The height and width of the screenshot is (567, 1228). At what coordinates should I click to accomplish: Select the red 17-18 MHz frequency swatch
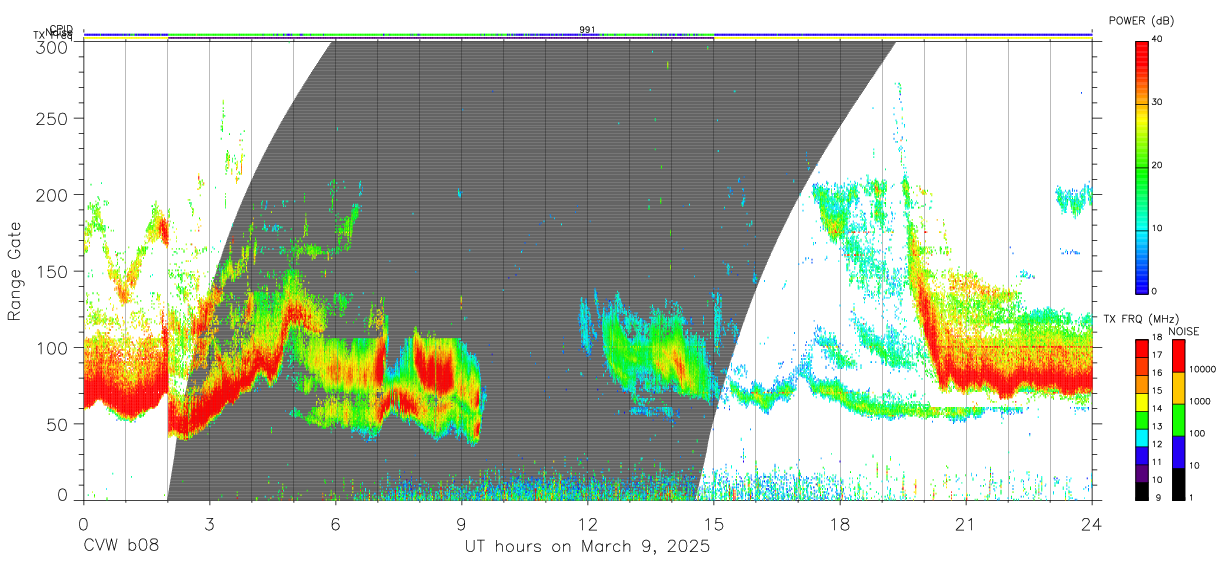click(1141, 349)
